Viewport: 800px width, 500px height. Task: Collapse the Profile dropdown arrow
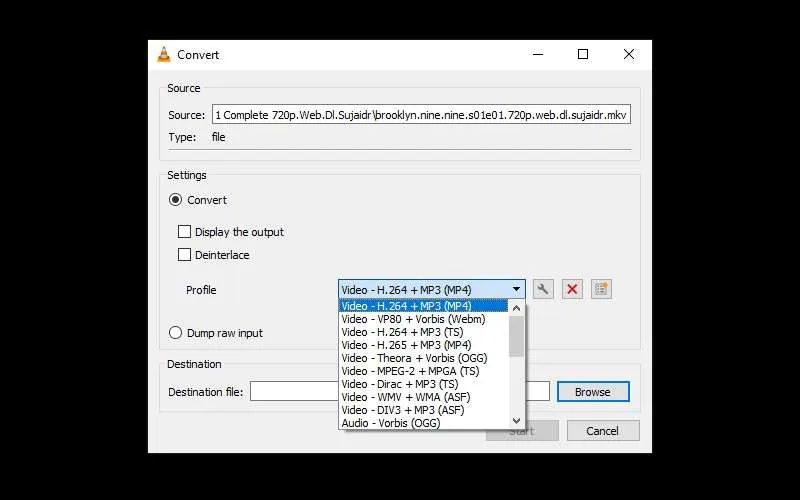[x=516, y=289]
